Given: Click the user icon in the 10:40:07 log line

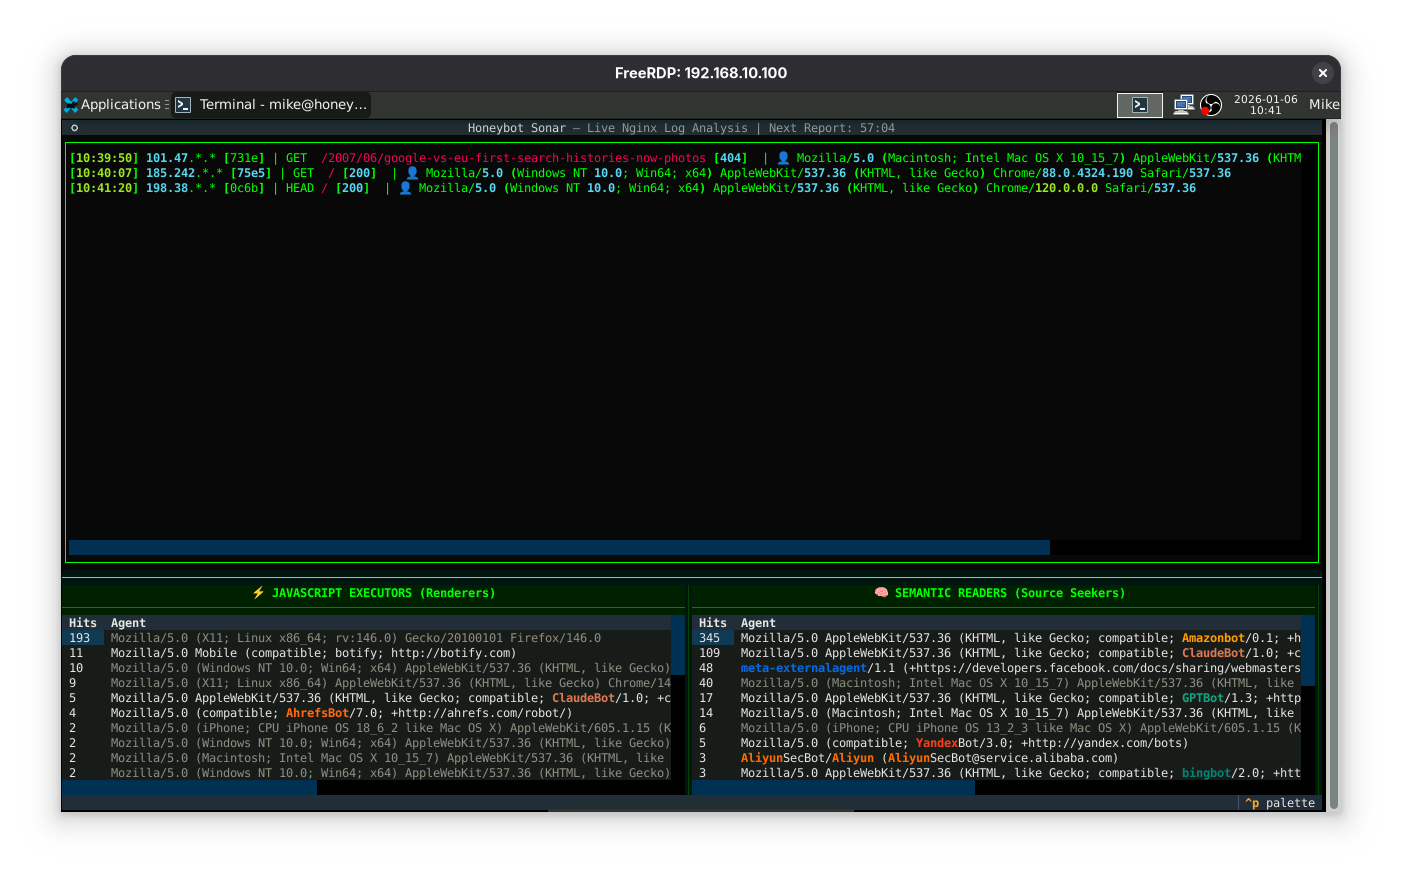Looking at the screenshot, I should tap(412, 173).
